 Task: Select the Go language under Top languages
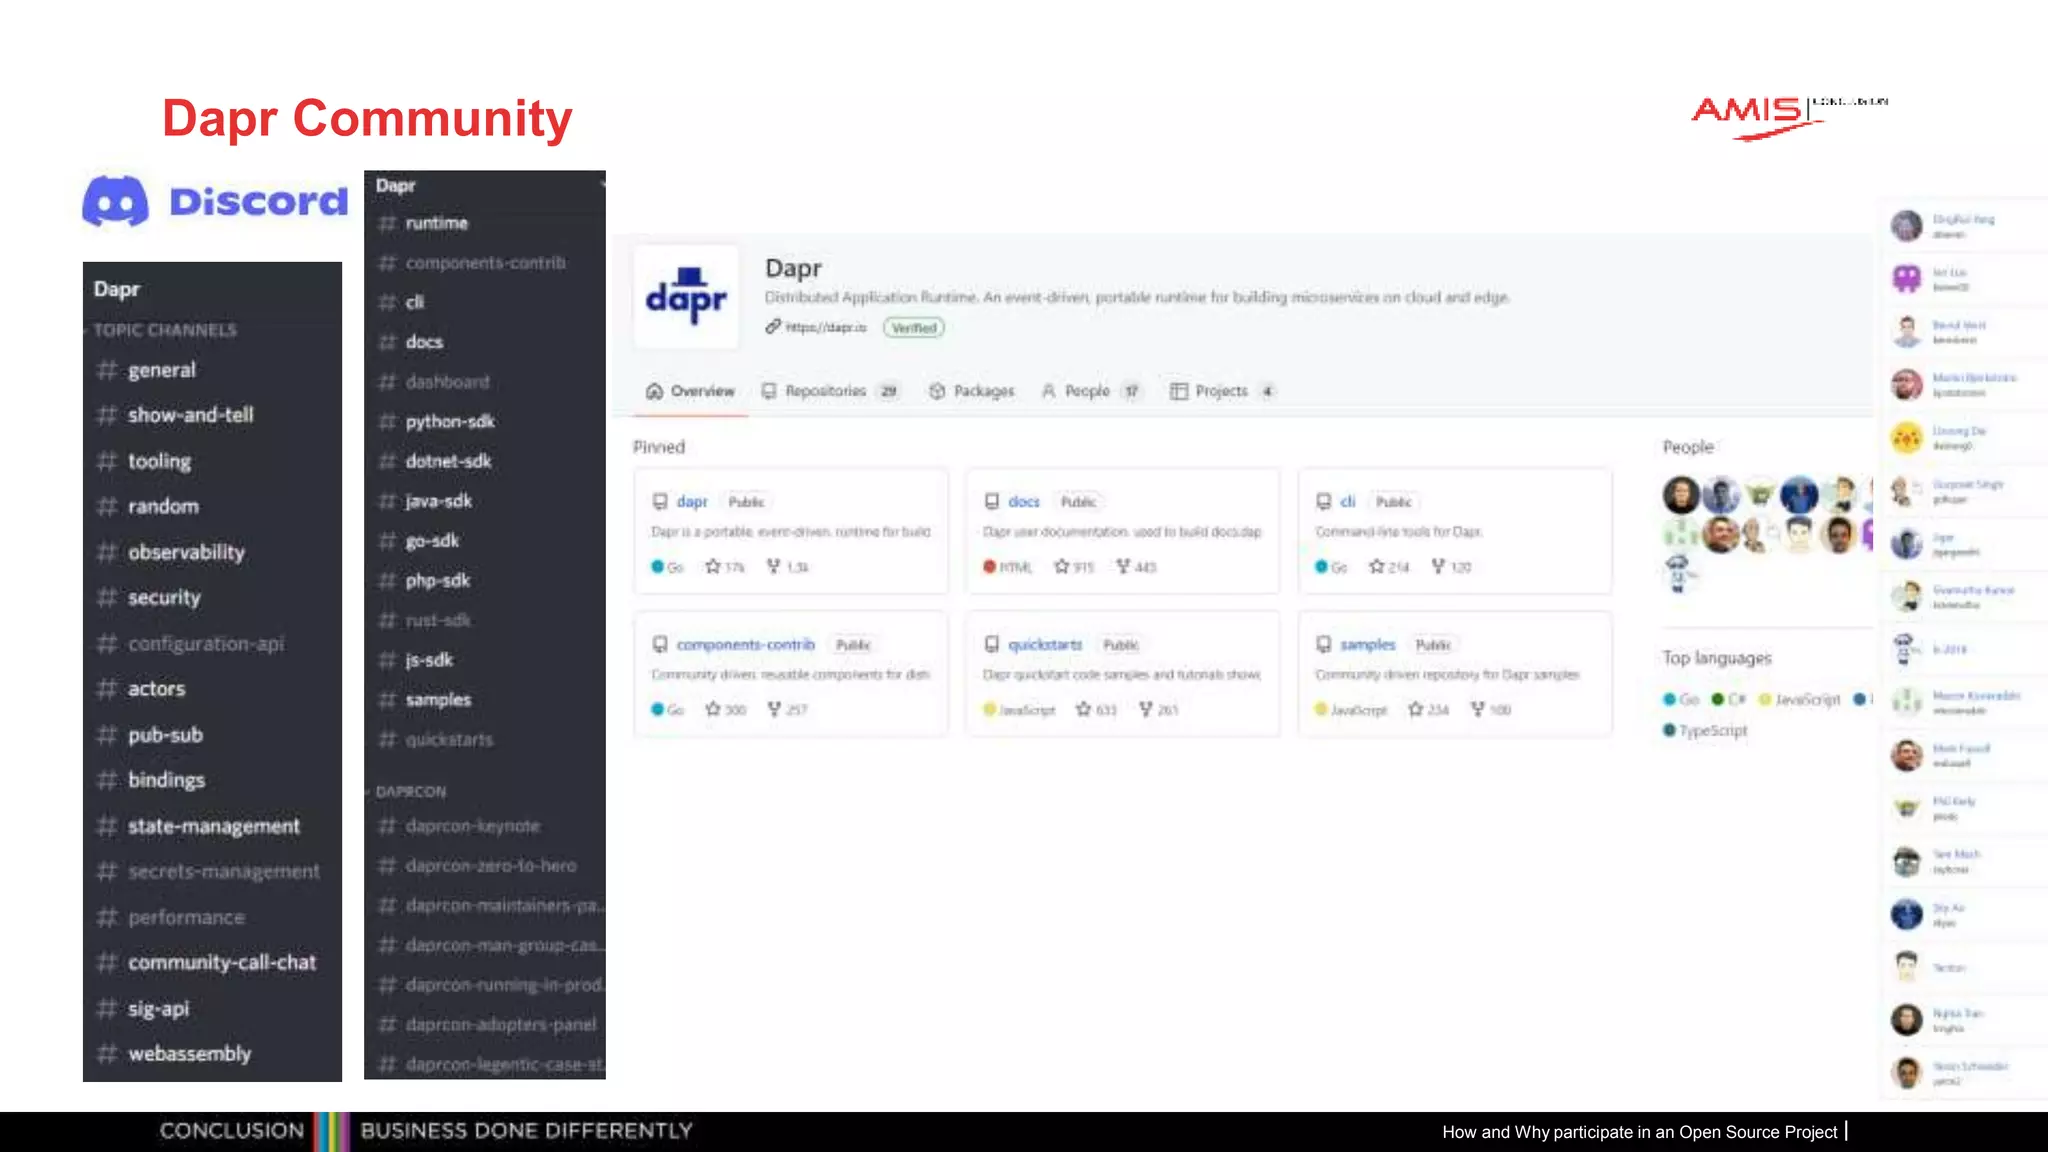point(1680,700)
